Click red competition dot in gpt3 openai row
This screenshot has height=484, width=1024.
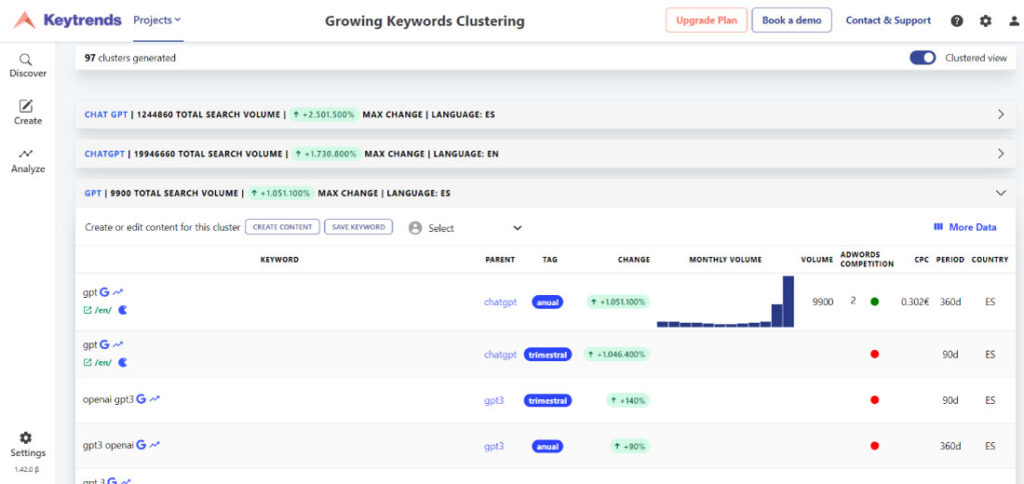(874, 445)
